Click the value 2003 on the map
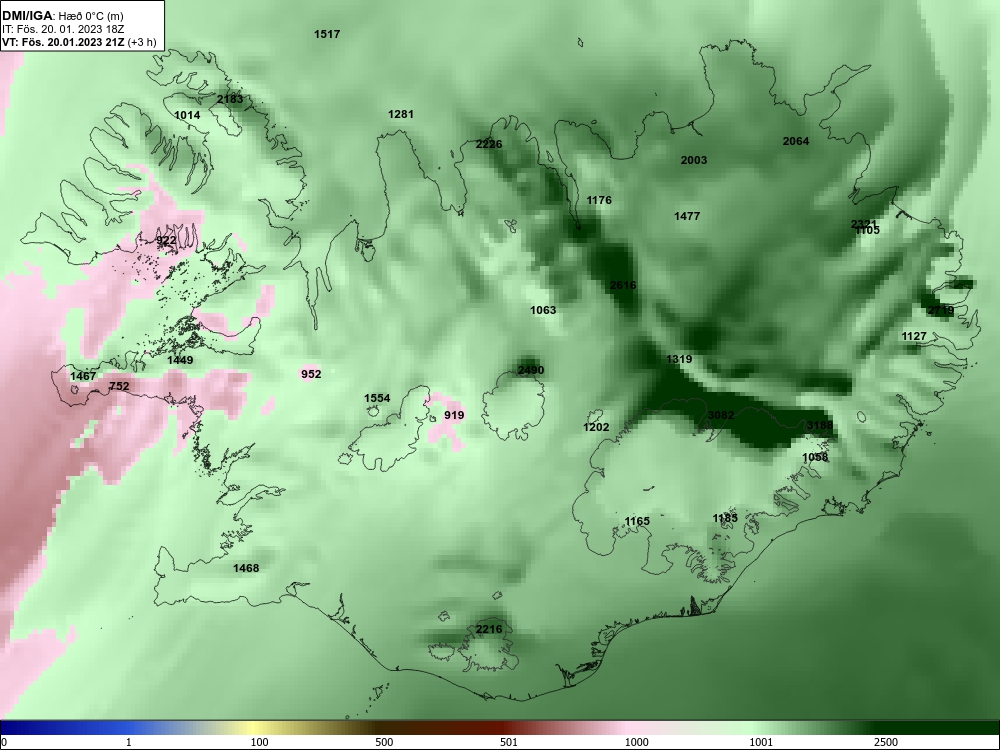Image resolution: width=1000 pixels, height=750 pixels. point(694,160)
